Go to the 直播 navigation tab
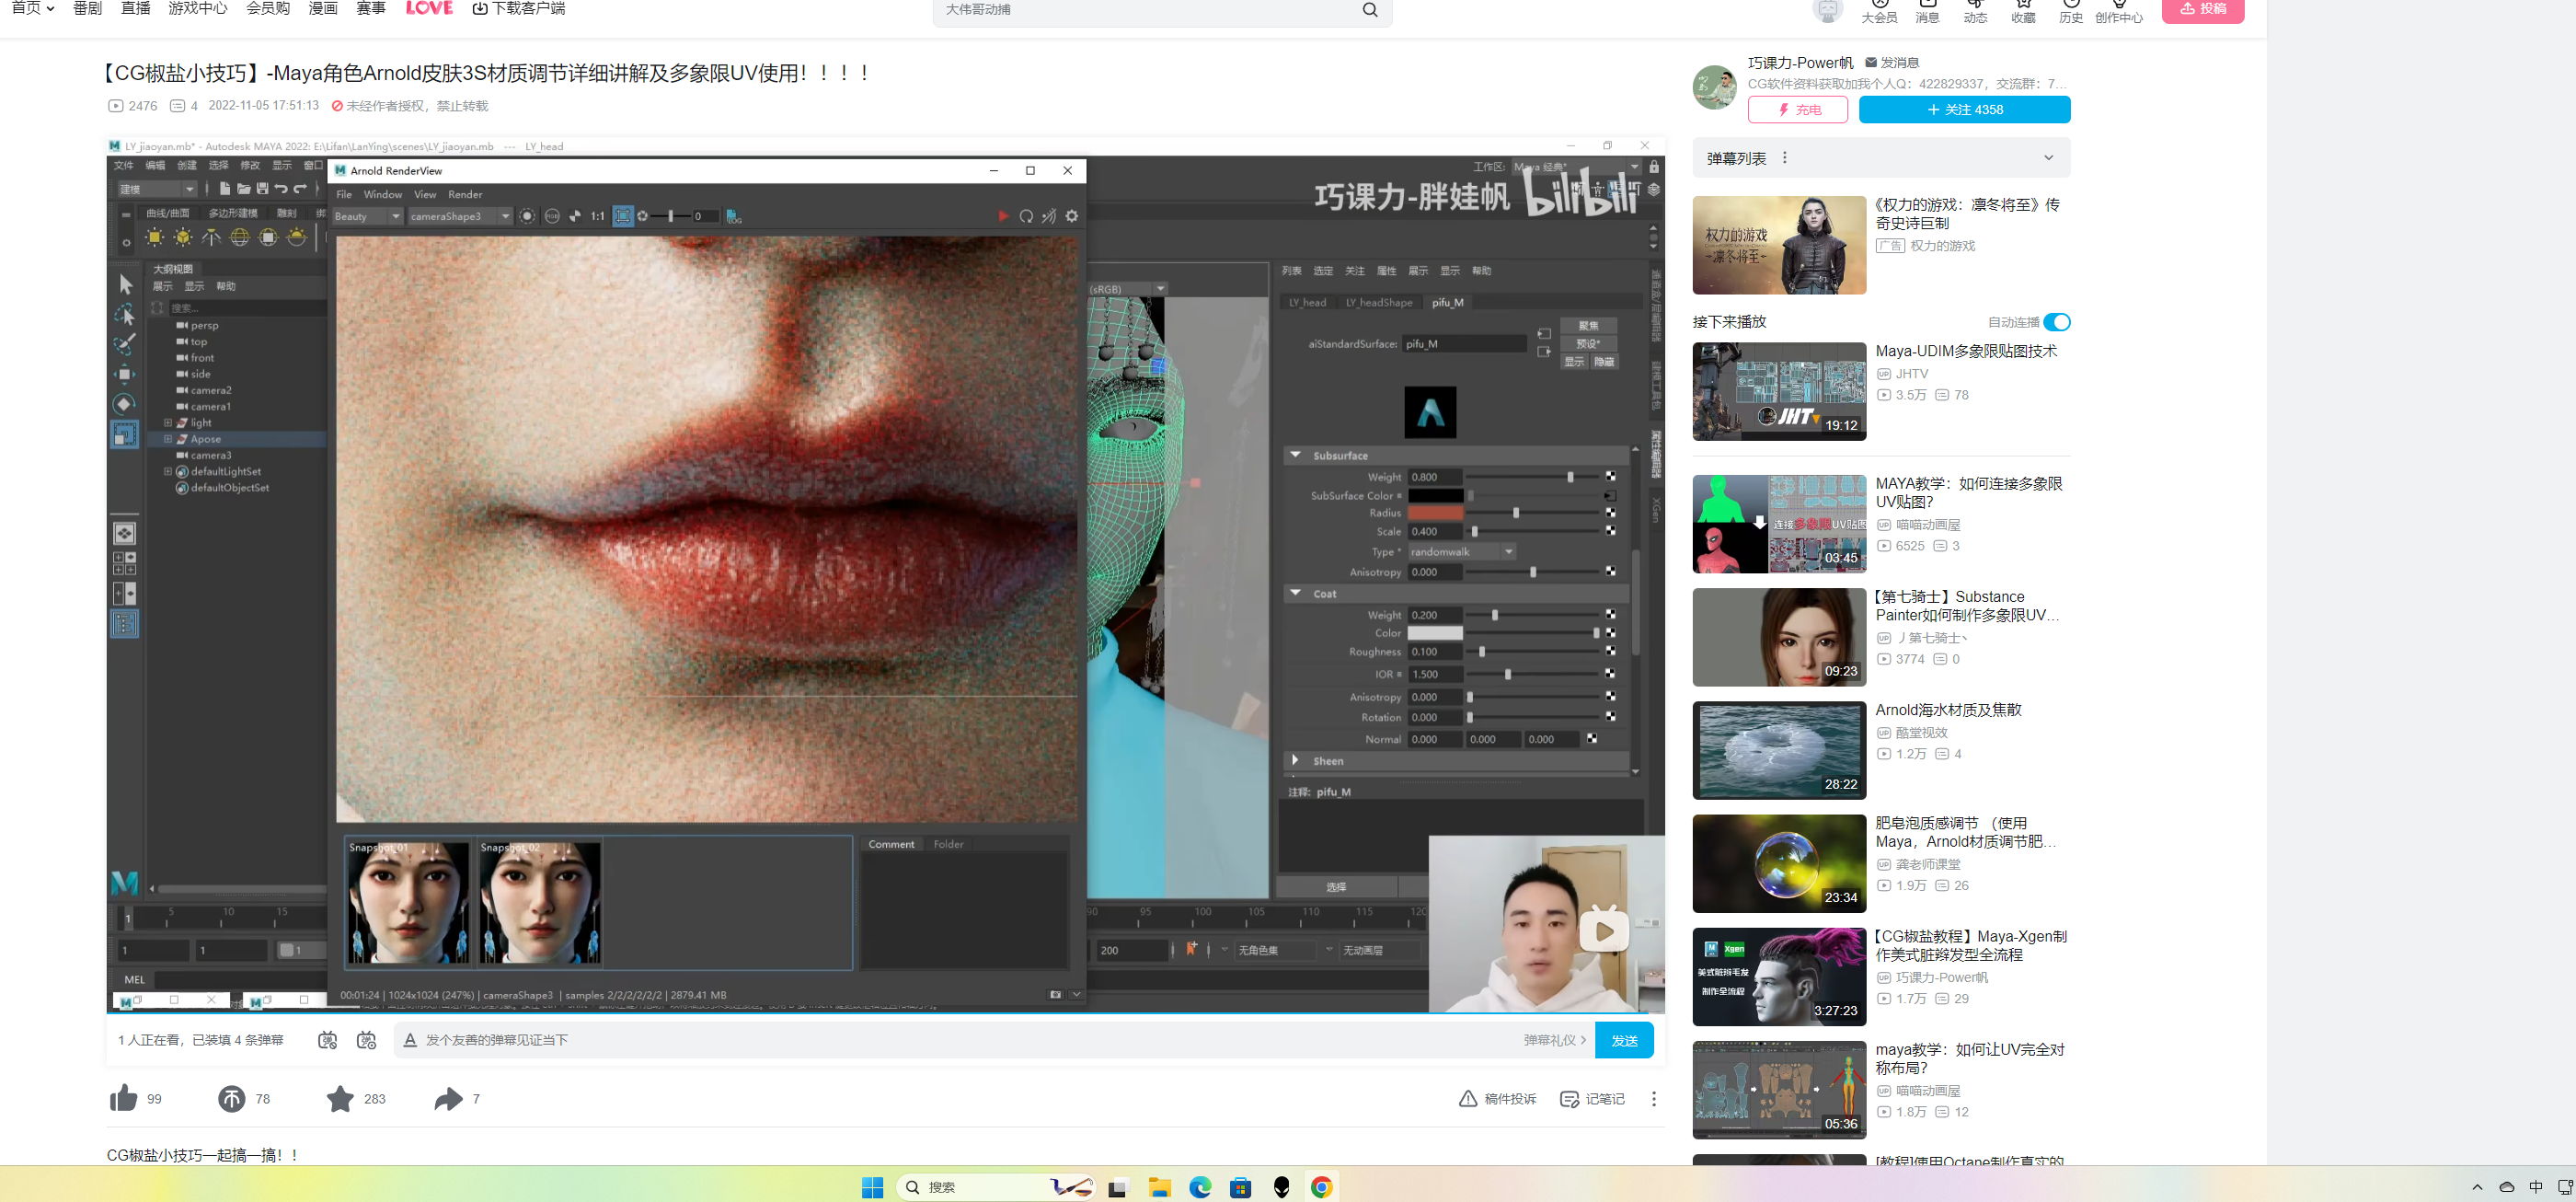 (x=135, y=9)
